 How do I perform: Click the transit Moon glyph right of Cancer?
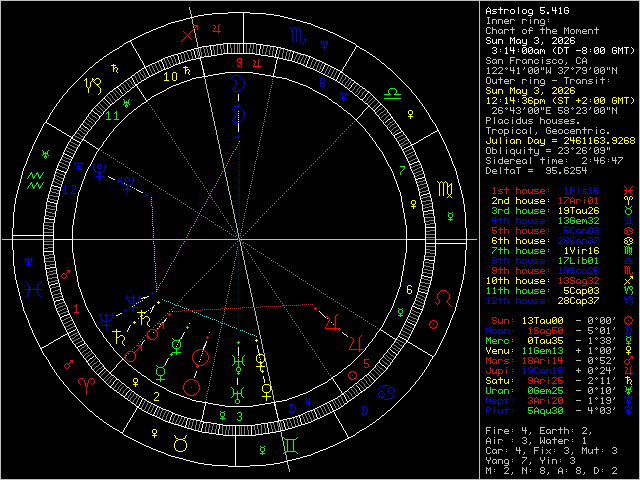[x=364, y=410]
